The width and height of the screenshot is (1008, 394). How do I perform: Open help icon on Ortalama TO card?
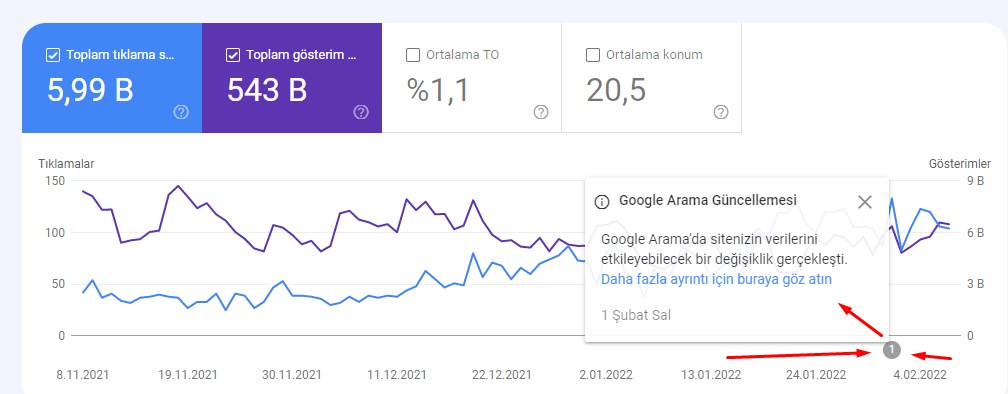click(541, 112)
